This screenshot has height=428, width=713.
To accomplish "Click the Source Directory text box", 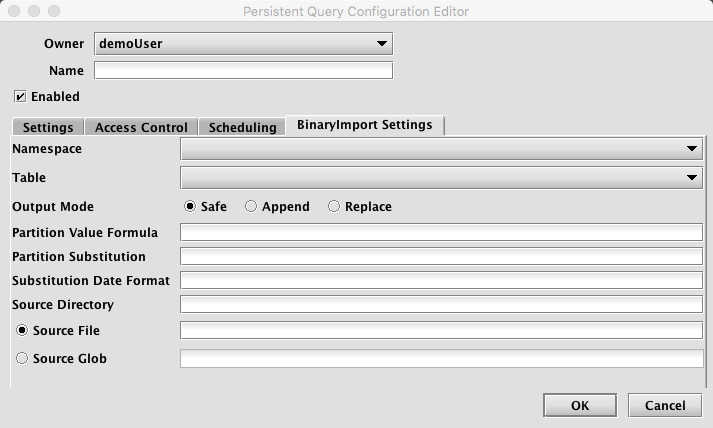I will pyautogui.click(x=441, y=305).
